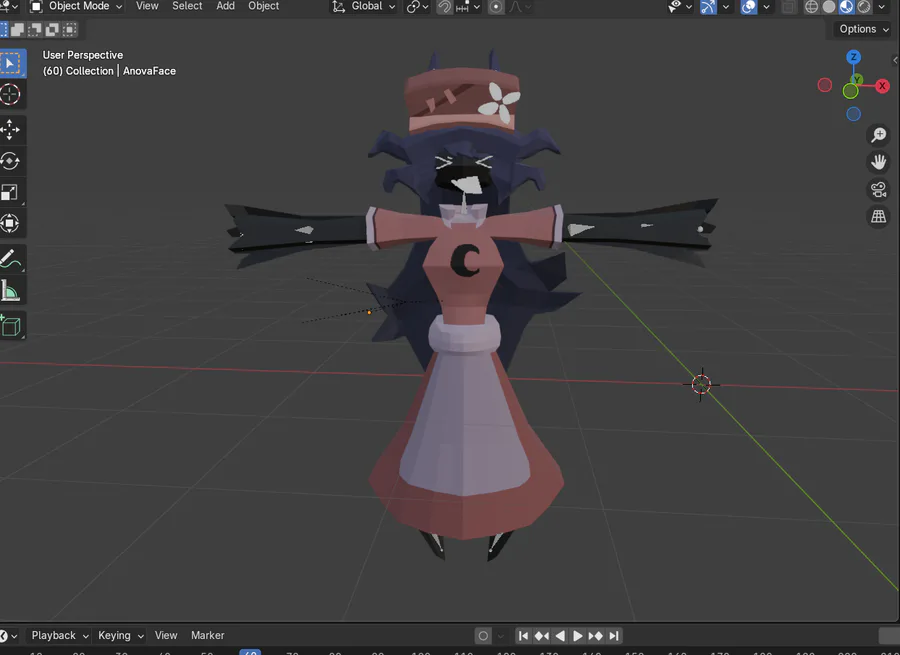Viewport: 900px width, 655px height.
Task: Choose the Move tool
Action: [x=11, y=130]
